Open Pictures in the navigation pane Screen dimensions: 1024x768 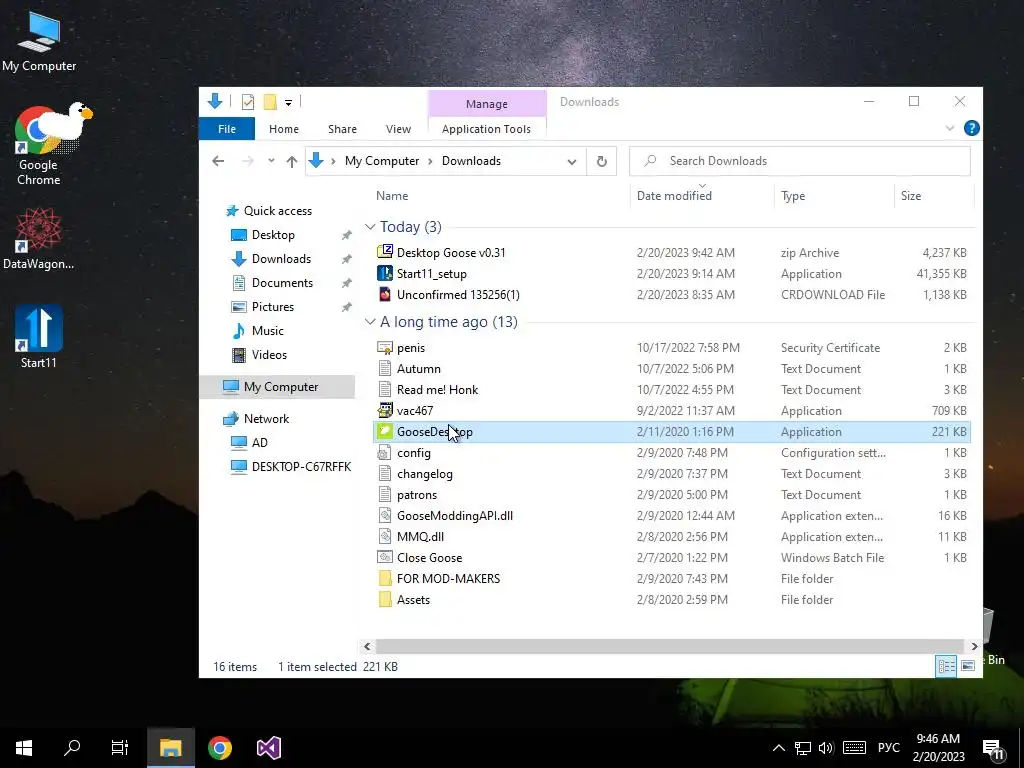point(272,307)
